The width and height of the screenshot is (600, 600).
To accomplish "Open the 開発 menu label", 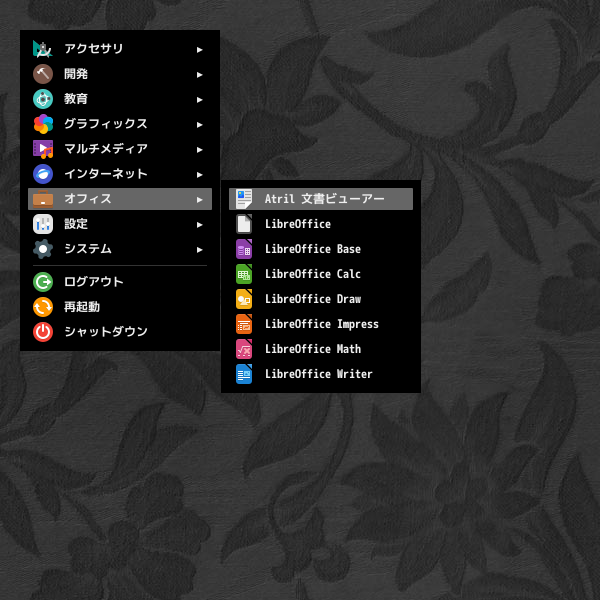I will point(76,73).
